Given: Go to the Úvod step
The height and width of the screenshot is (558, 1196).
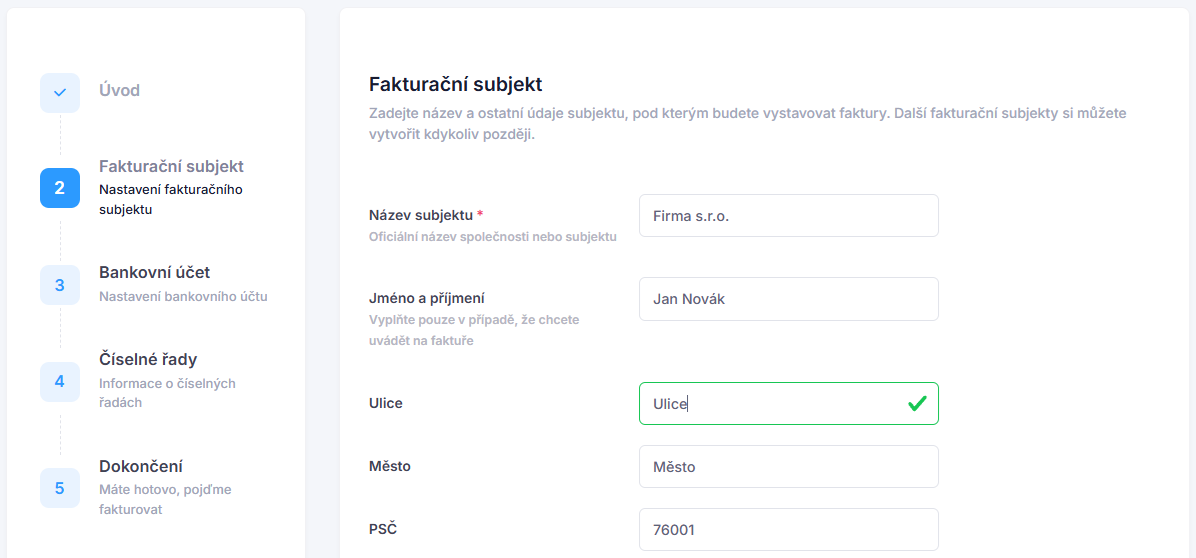Looking at the screenshot, I should click(x=119, y=91).
